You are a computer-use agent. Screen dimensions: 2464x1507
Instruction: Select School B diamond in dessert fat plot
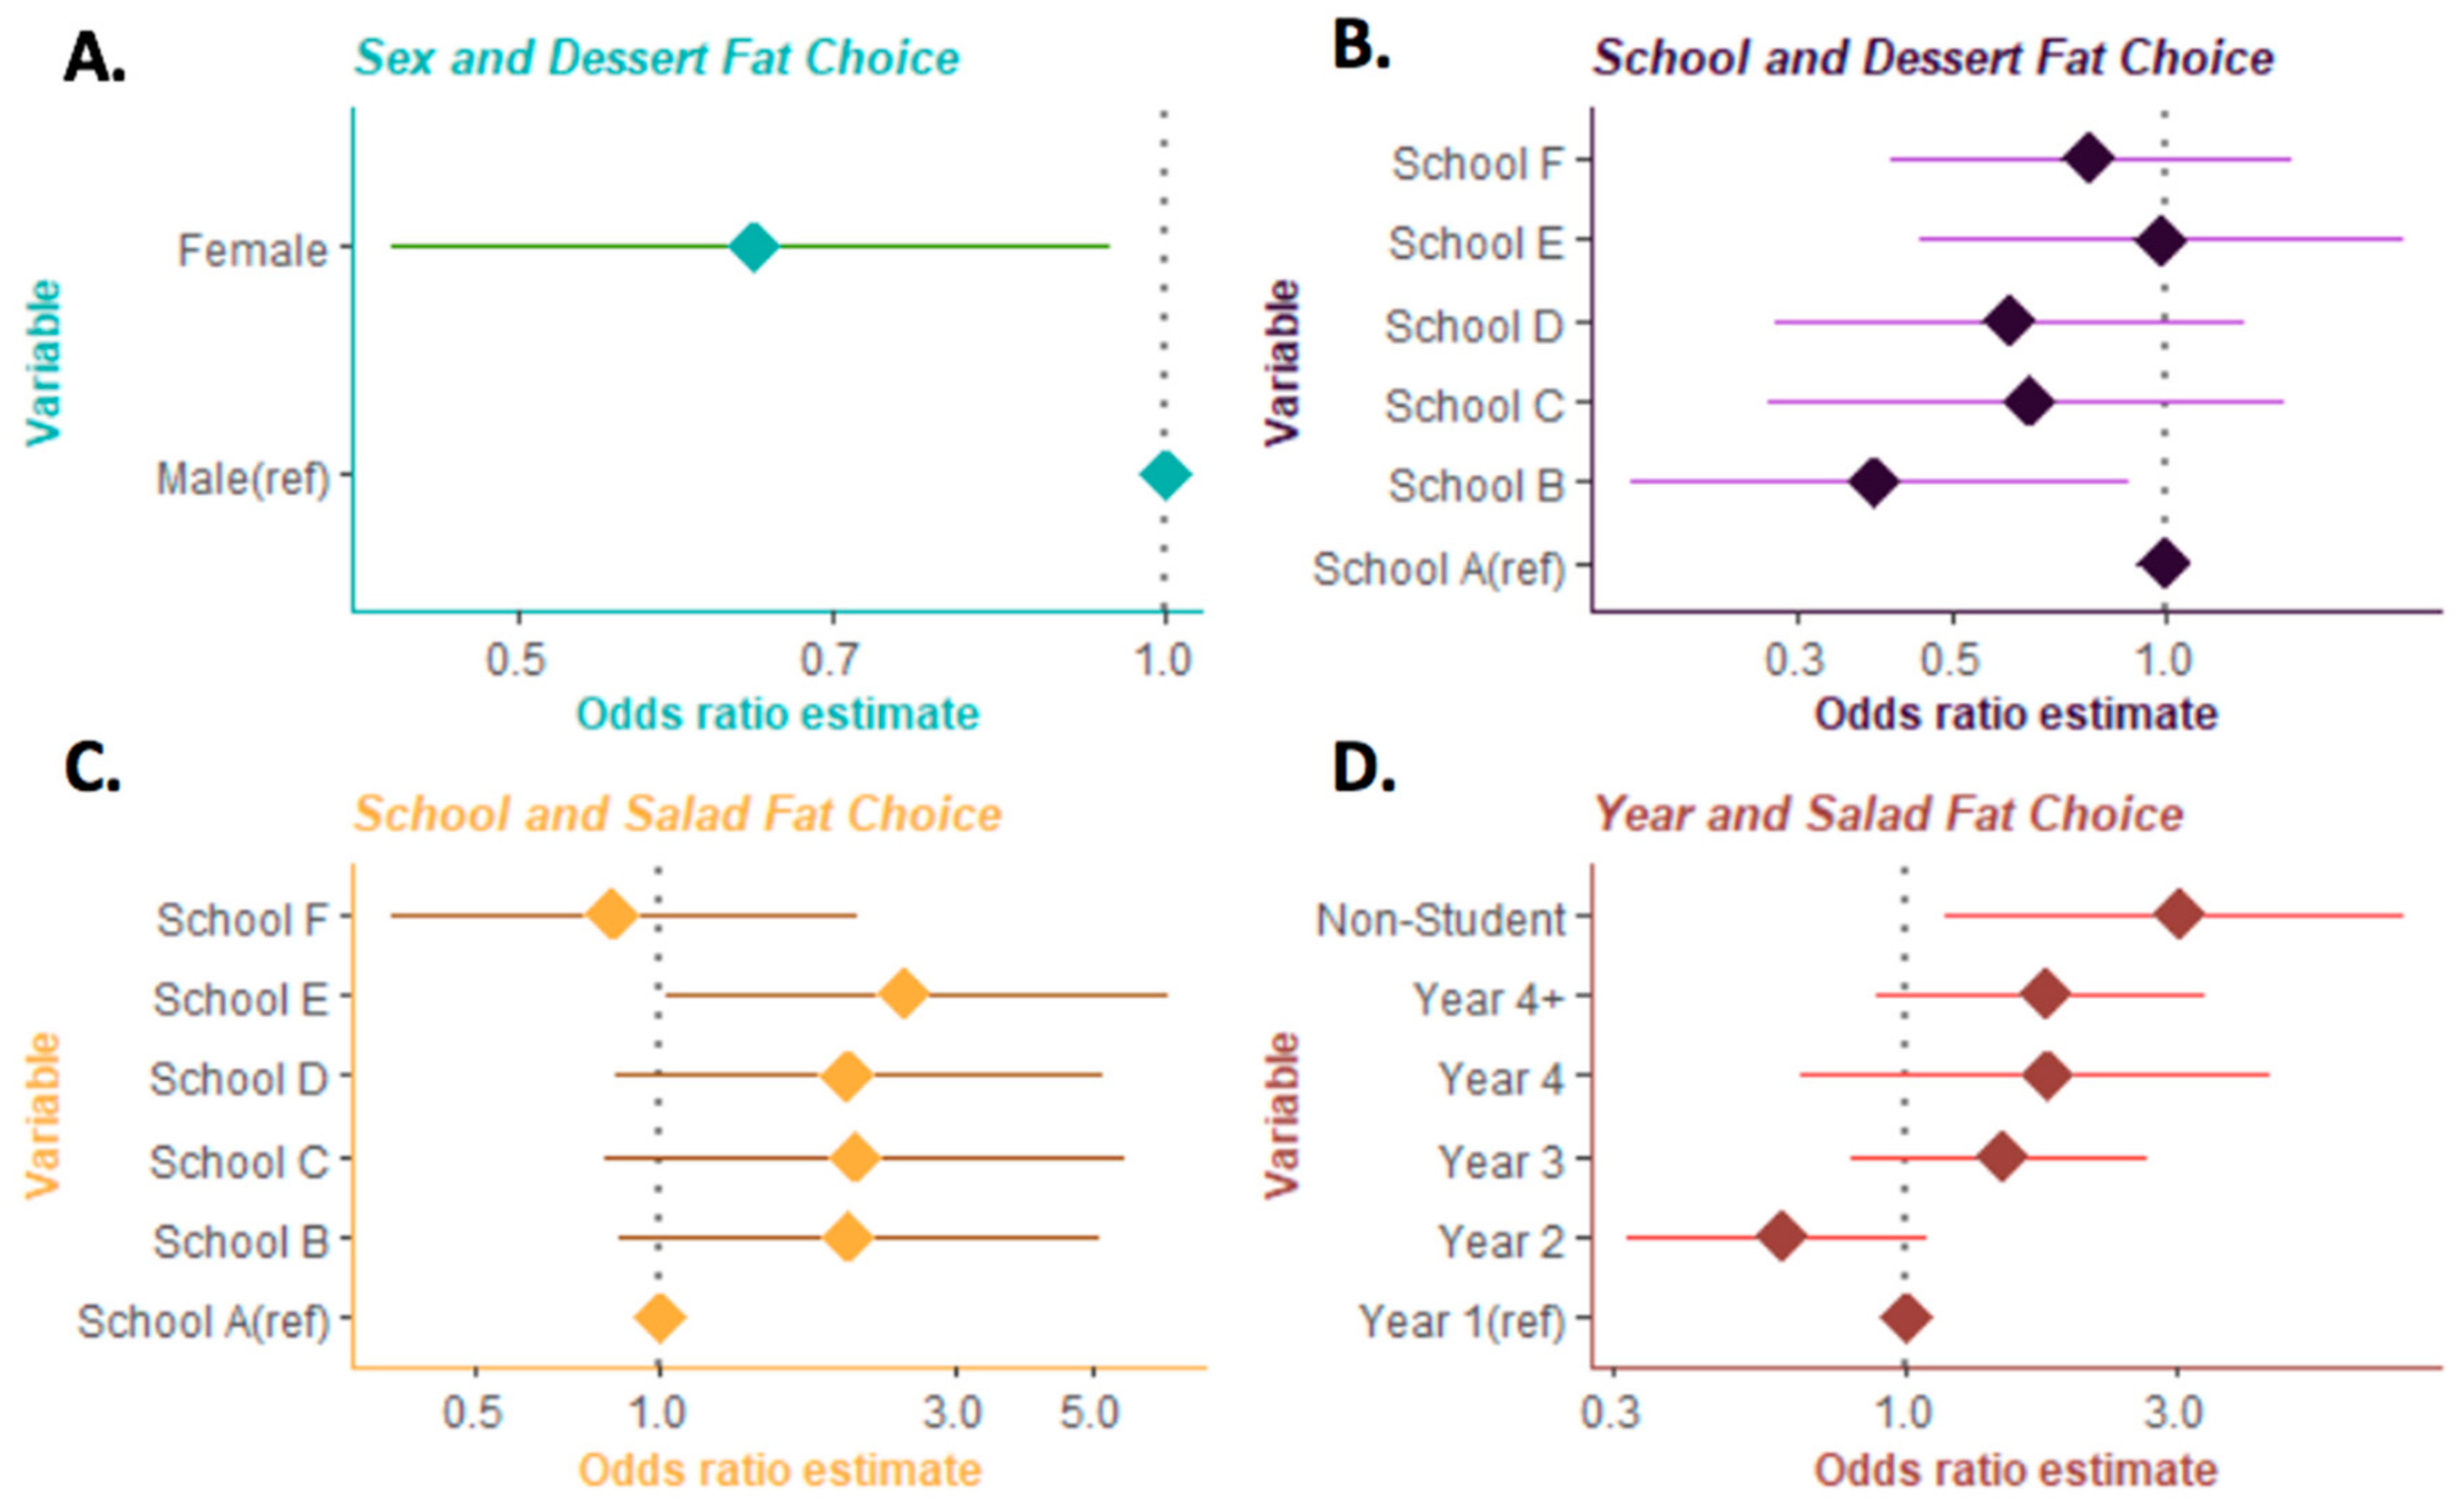click(1873, 482)
